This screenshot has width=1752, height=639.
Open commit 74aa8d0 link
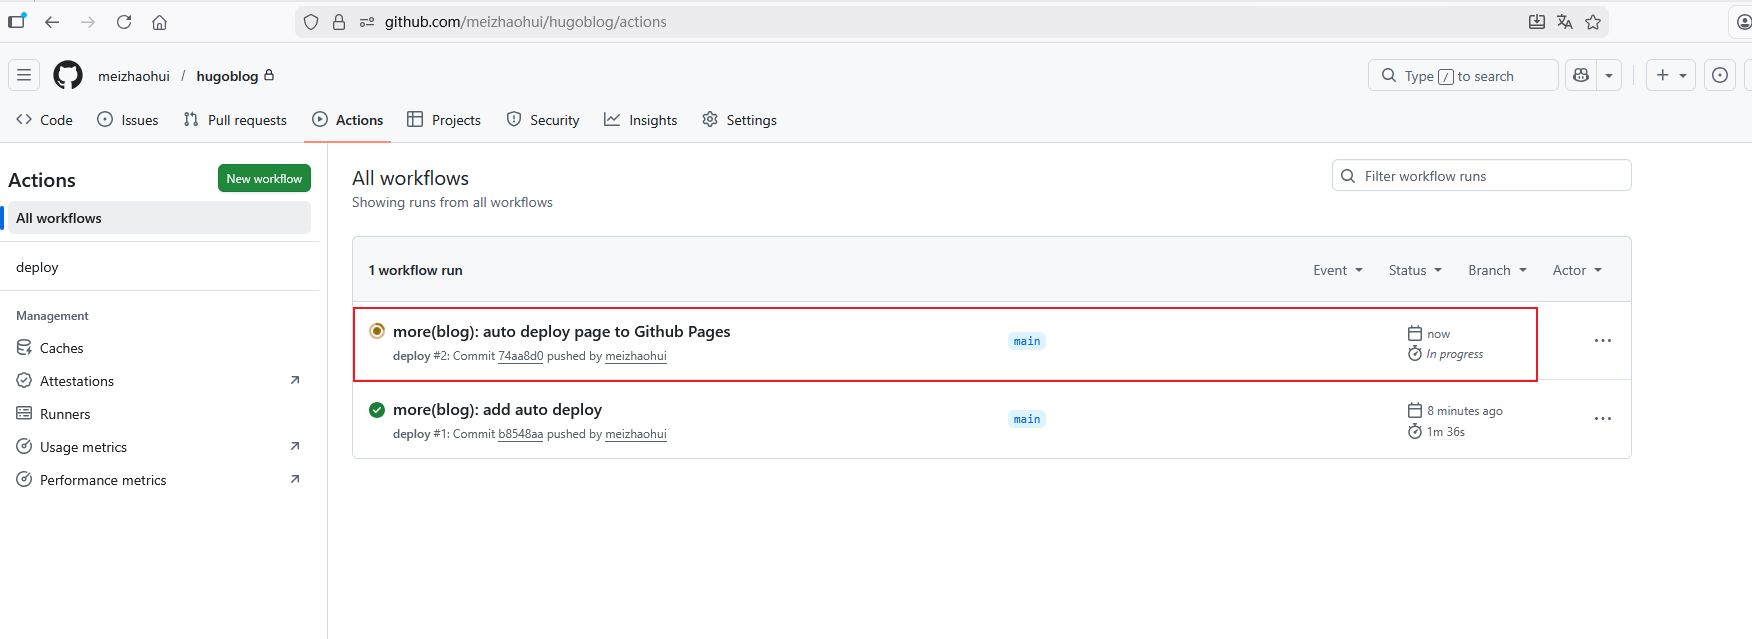click(x=520, y=356)
